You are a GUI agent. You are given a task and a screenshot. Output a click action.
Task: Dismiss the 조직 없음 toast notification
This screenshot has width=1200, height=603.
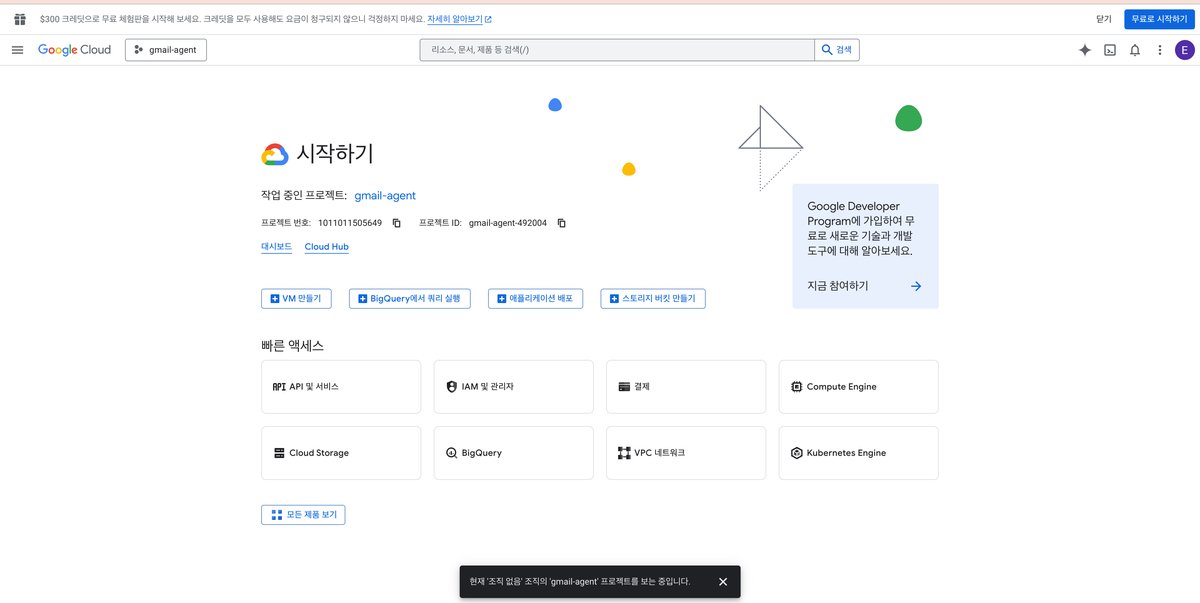point(723,581)
